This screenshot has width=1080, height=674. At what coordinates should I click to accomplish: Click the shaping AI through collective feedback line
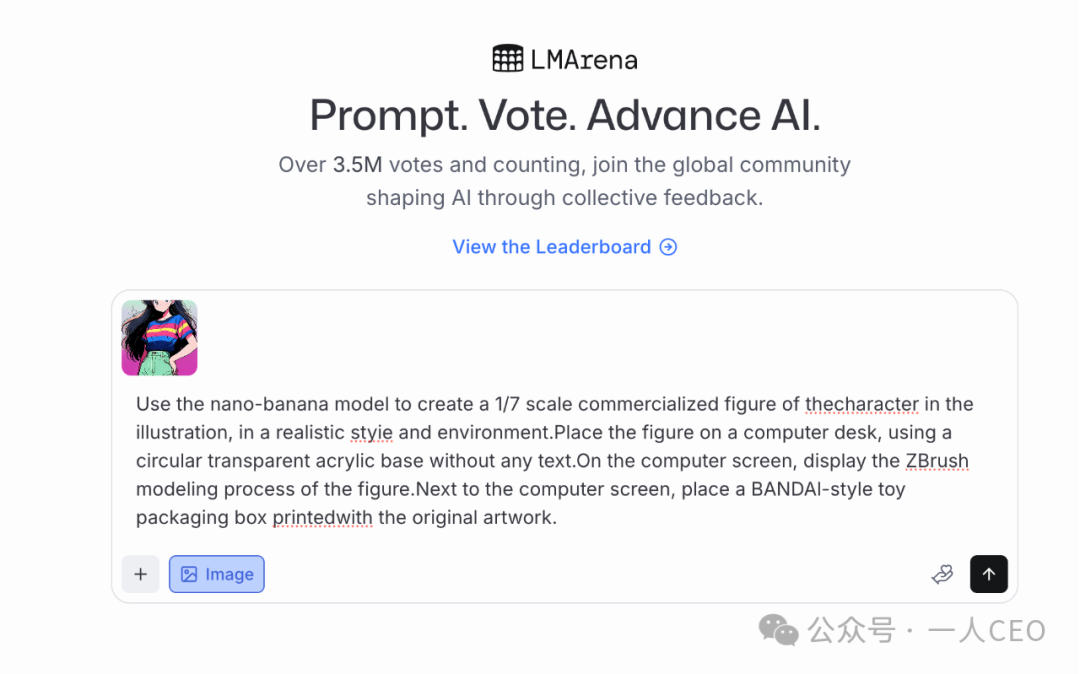point(564,198)
